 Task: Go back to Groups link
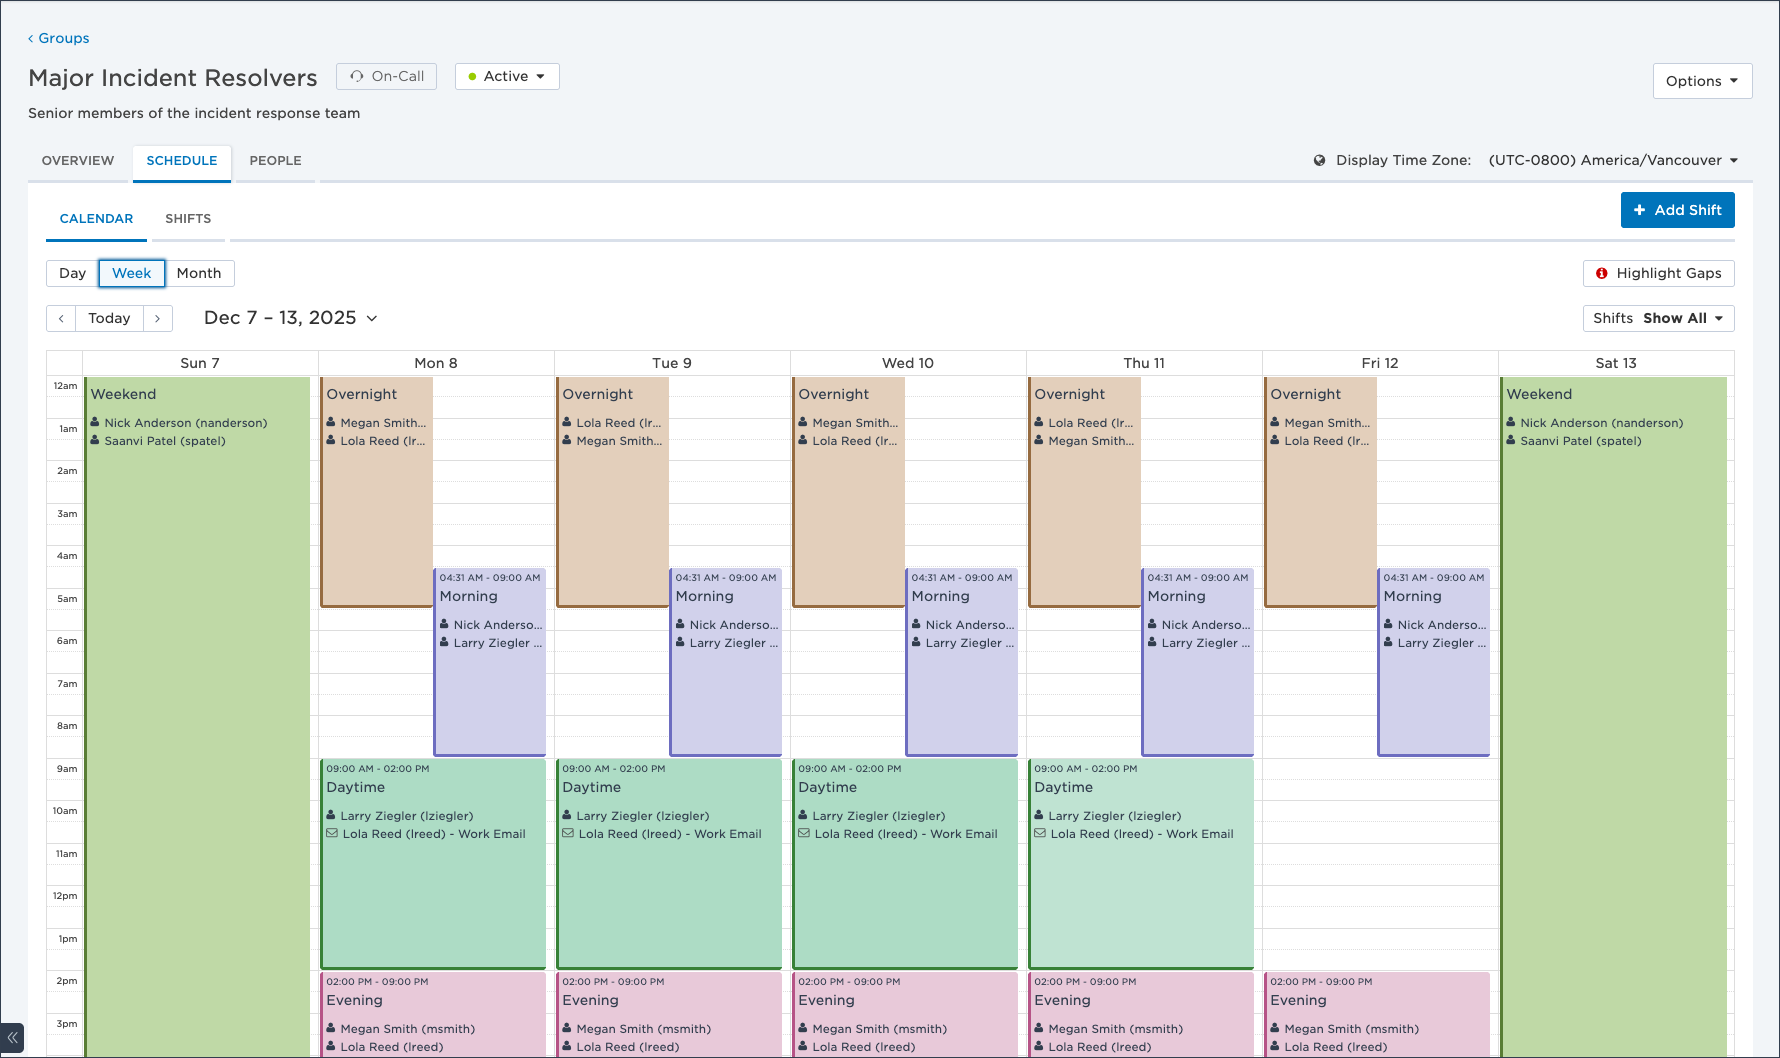(x=59, y=38)
